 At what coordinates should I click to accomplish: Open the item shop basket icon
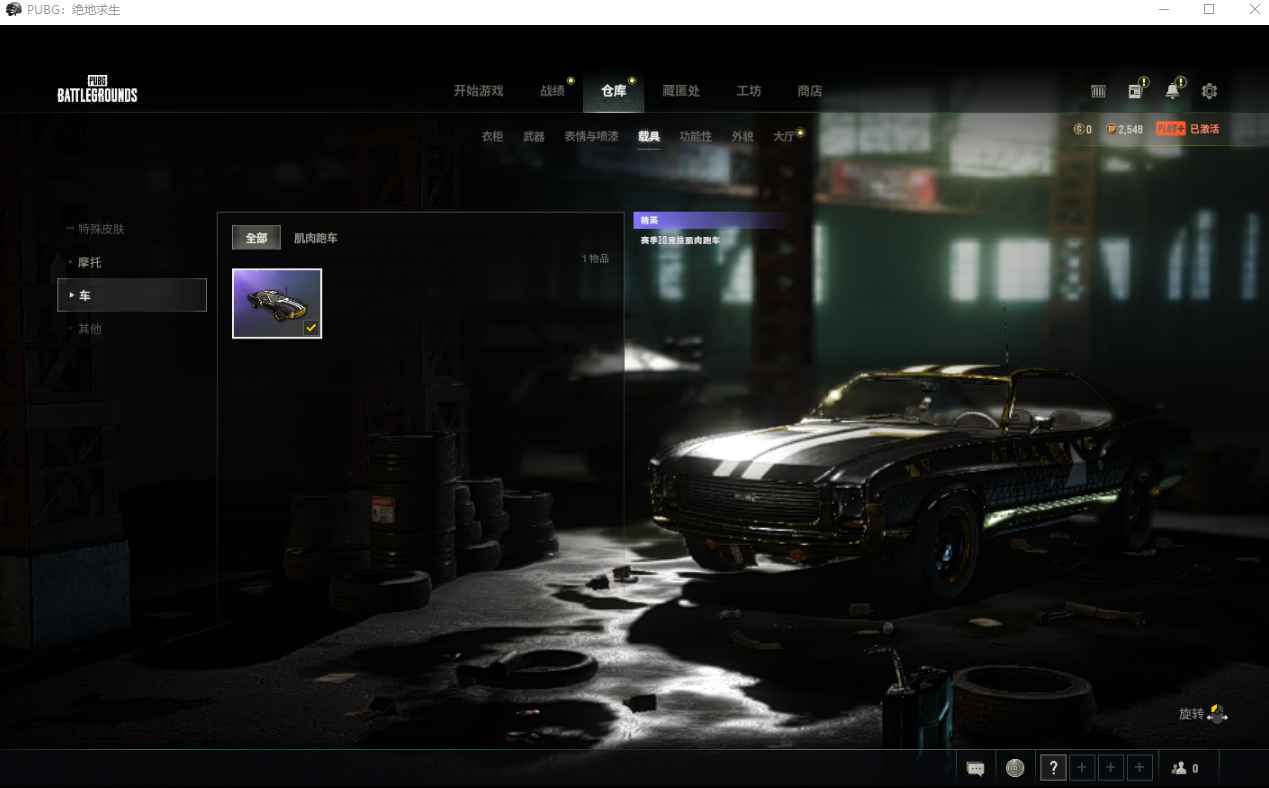pyautogui.click(x=1098, y=91)
